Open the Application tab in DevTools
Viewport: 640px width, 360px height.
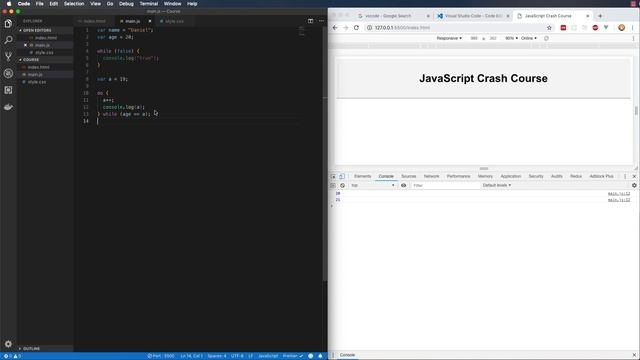tap(511, 176)
